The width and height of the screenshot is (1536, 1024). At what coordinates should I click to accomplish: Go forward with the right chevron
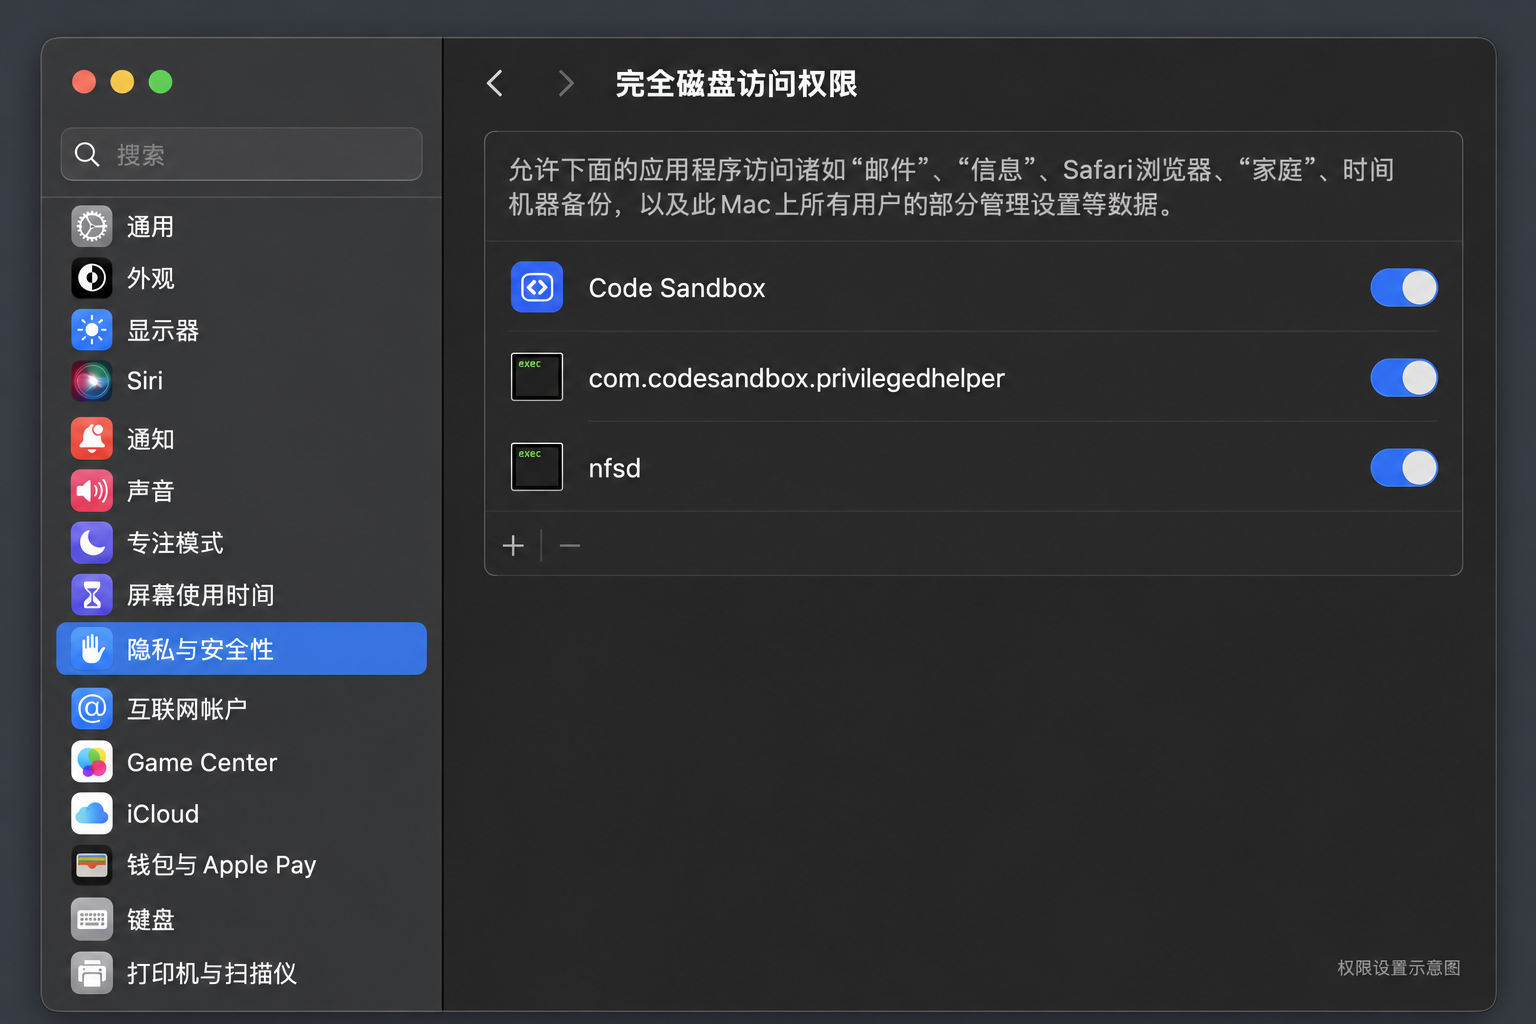pyautogui.click(x=566, y=83)
